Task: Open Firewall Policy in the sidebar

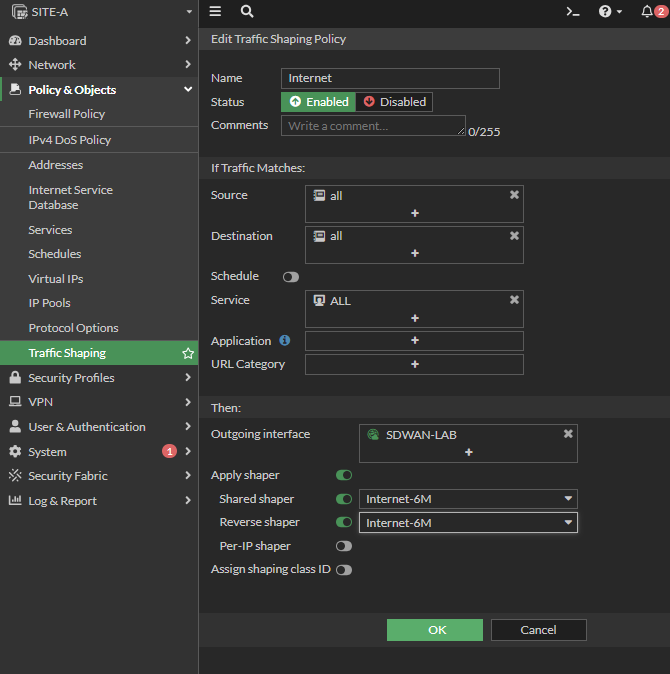Action: click(66, 115)
